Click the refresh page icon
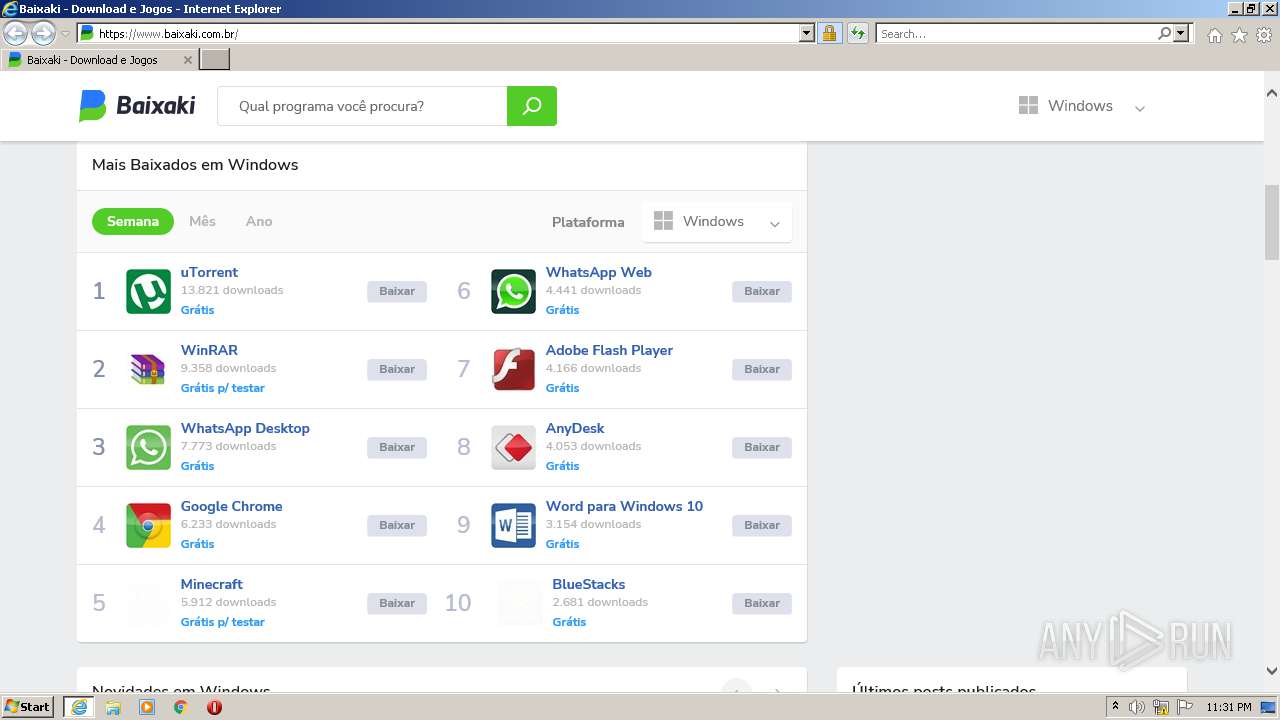Image resolution: width=1280 pixels, height=720 pixels. [858, 33]
